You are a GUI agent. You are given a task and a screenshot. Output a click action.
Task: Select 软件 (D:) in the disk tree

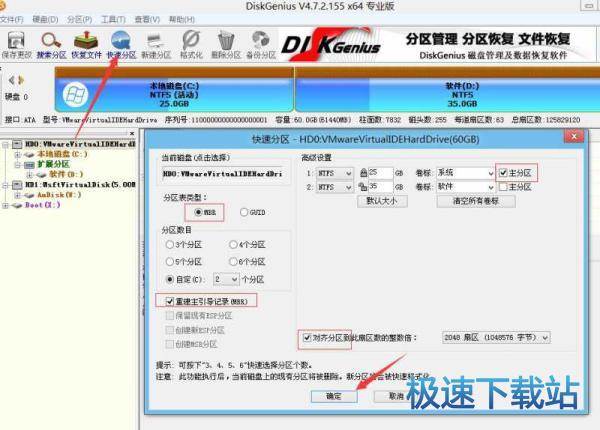[66, 174]
